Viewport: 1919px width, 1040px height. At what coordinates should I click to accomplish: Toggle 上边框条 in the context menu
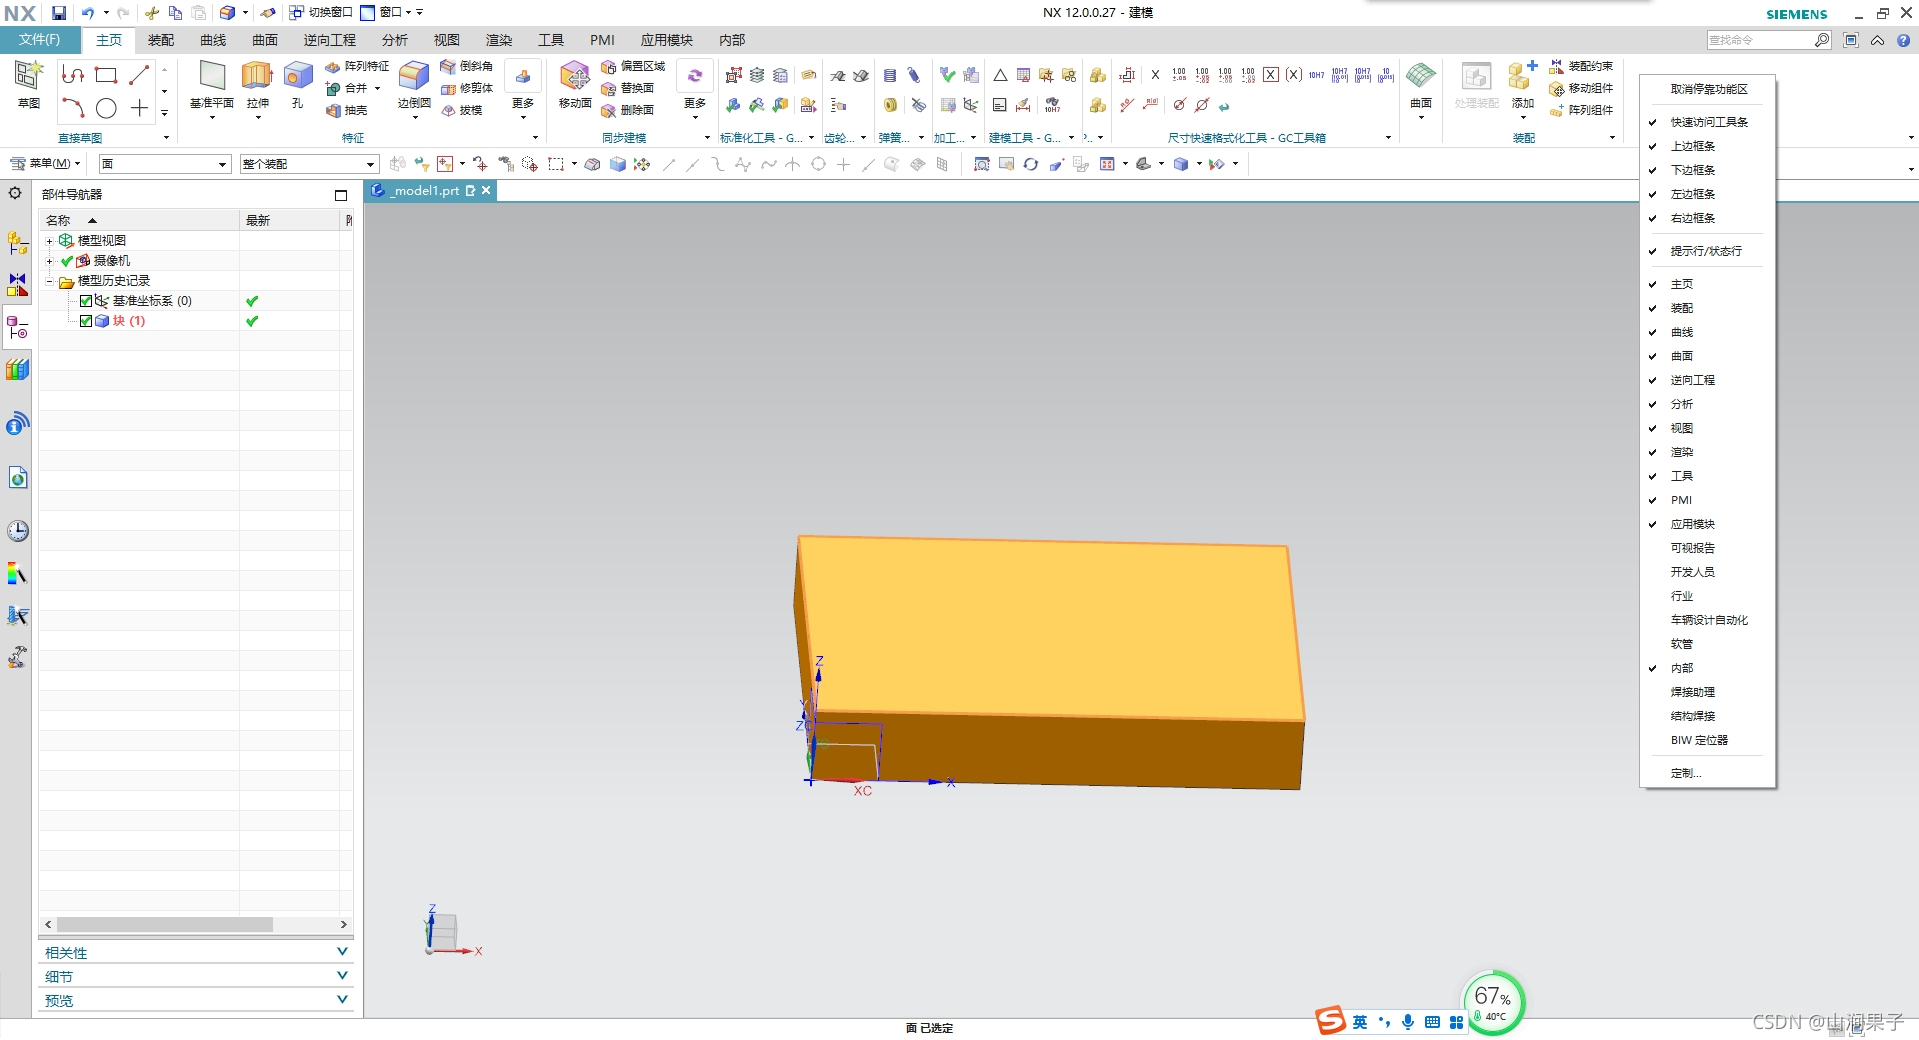pos(1708,146)
